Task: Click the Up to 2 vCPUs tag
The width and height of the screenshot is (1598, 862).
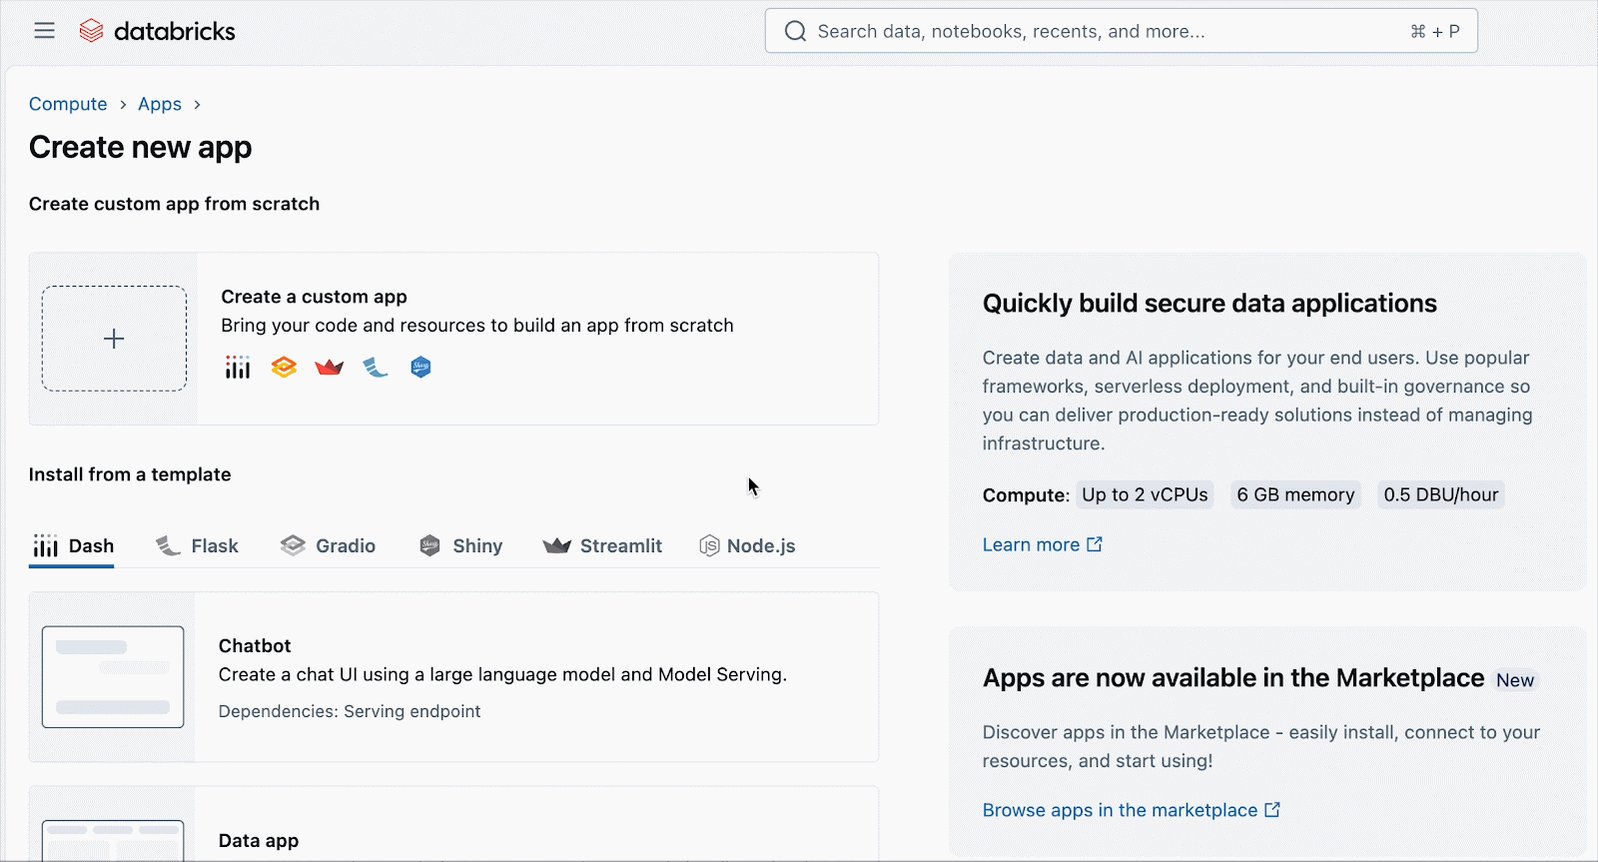Action: pos(1145,495)
